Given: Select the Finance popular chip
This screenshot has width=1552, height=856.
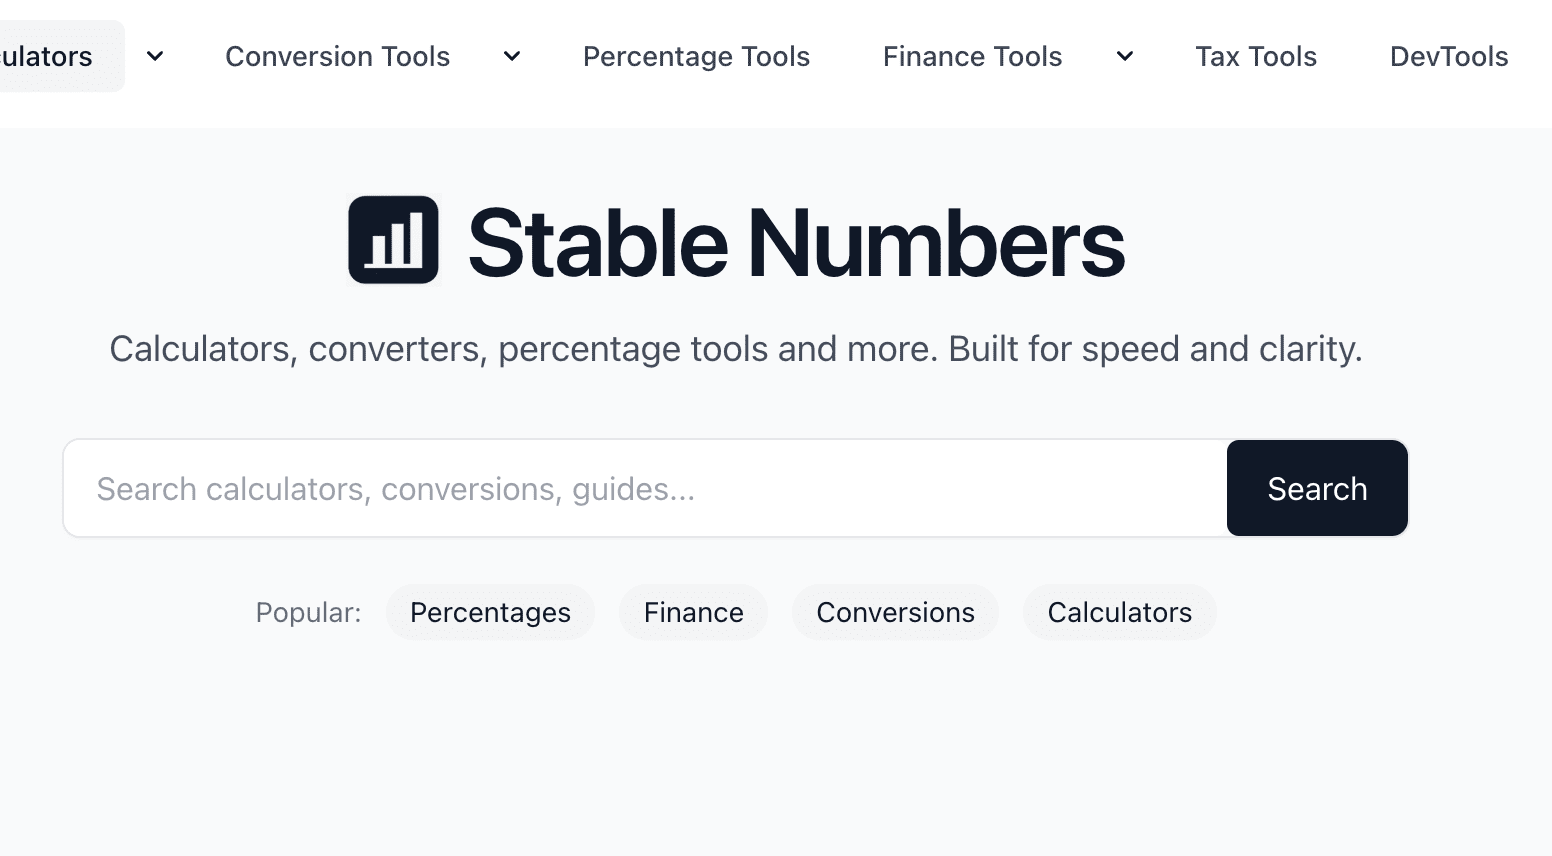Looking at the screenshot, I should 694,612.
